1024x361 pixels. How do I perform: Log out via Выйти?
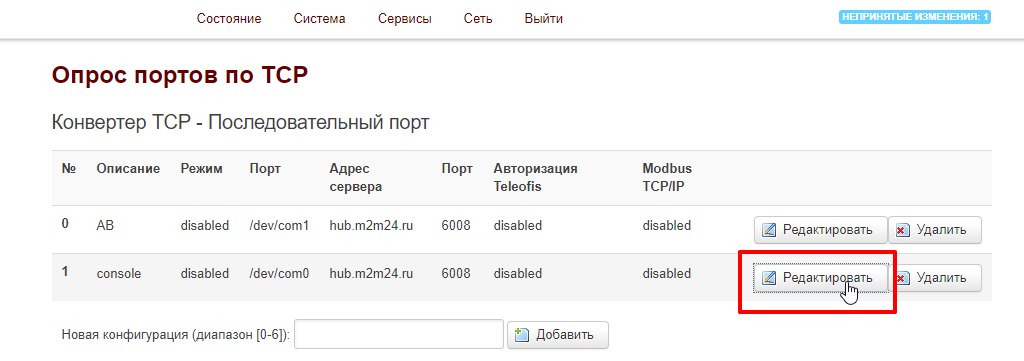tap(543, 19)
